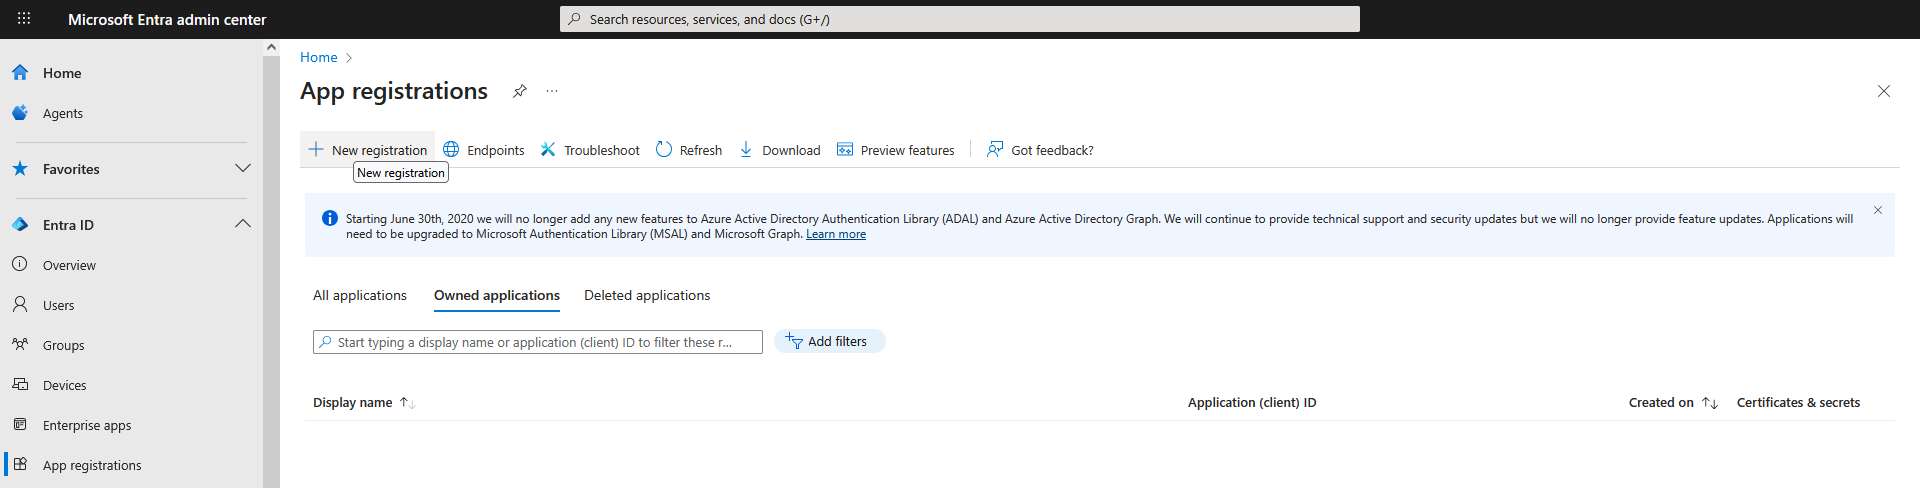Click the New registration plus icon
The image size is (1920, 488).
click(x=316, y=150)
